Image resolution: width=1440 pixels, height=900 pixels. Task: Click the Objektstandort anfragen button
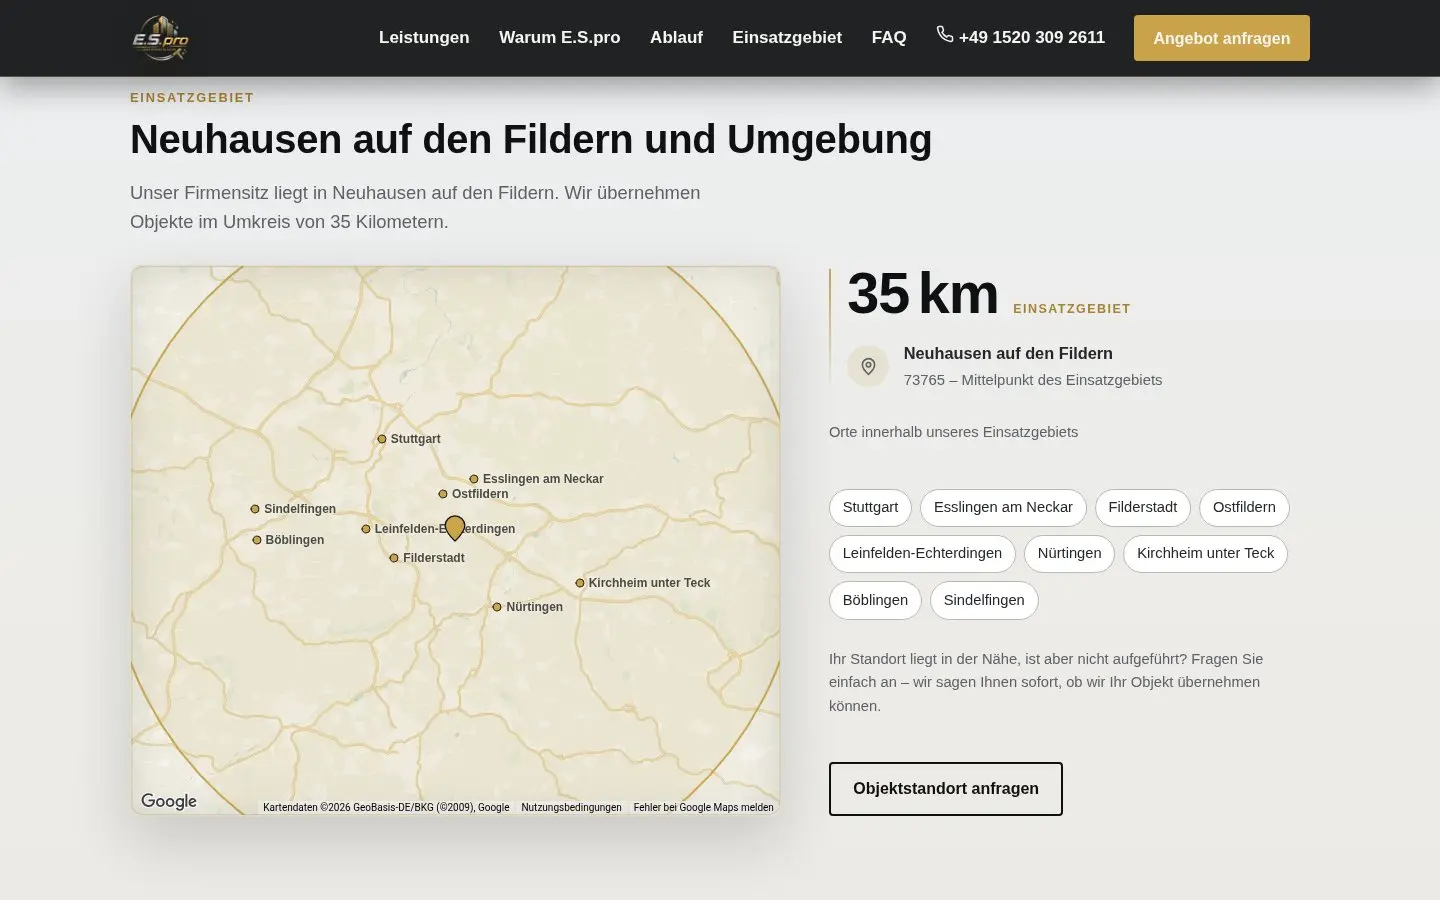(946, 789)
